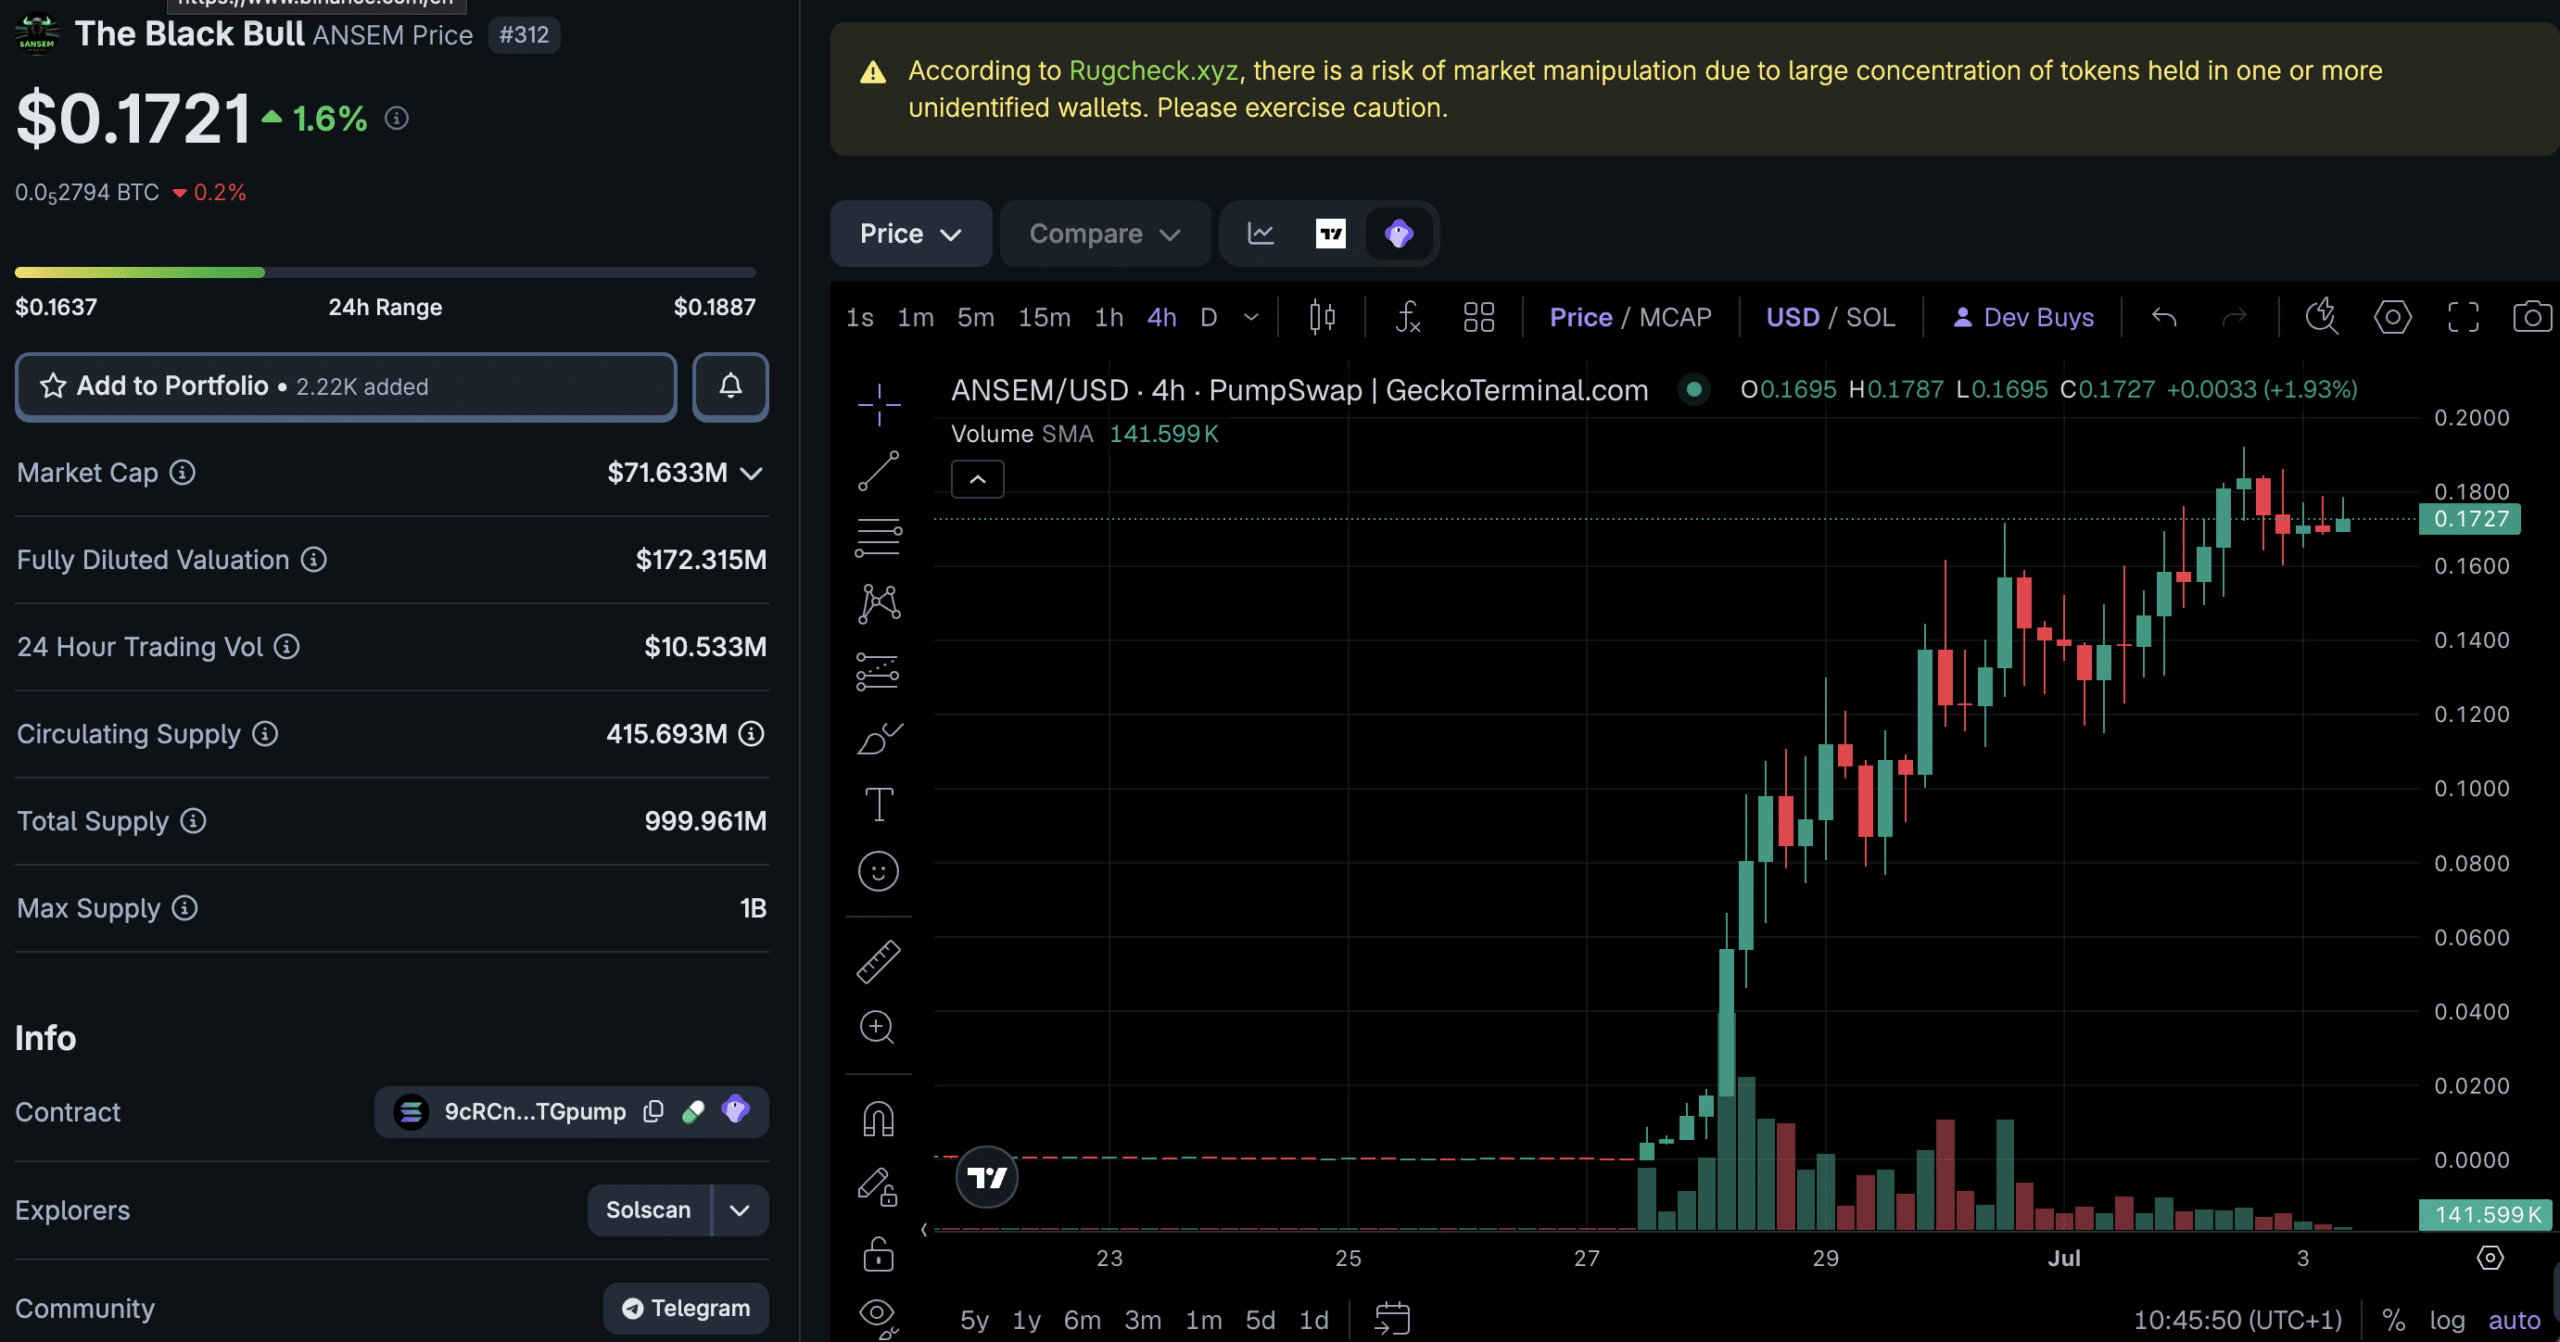Set chart range to 1d
Image resolution: width=2560 pixels, height=1342 pixels.
(1314, 1320)
